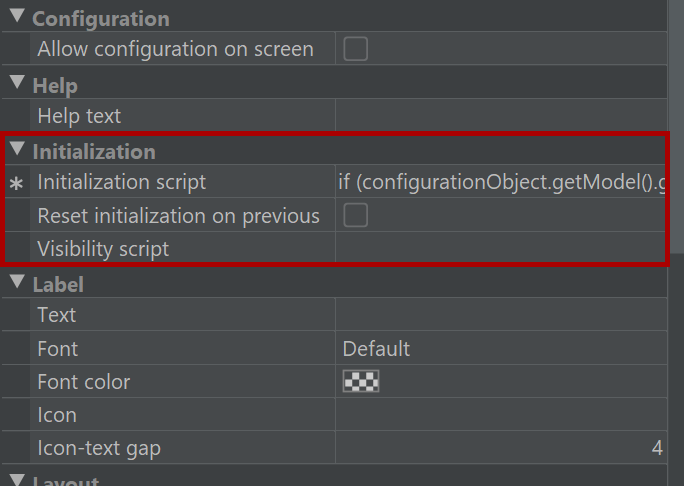The image size is (684, 486).
Task: Select the Visibility script property label
Action: coord(103,249)
